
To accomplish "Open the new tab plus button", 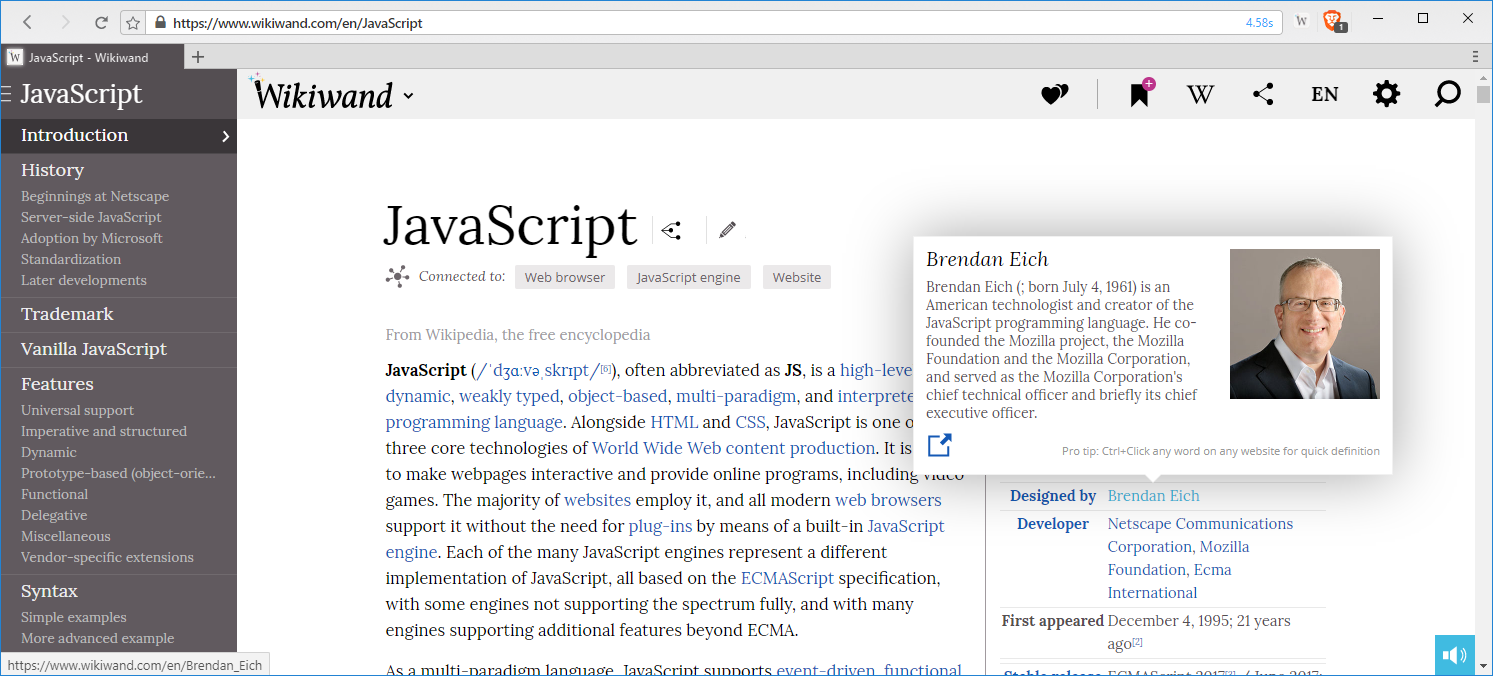I will pyautogui.click(x=198, y=57).
